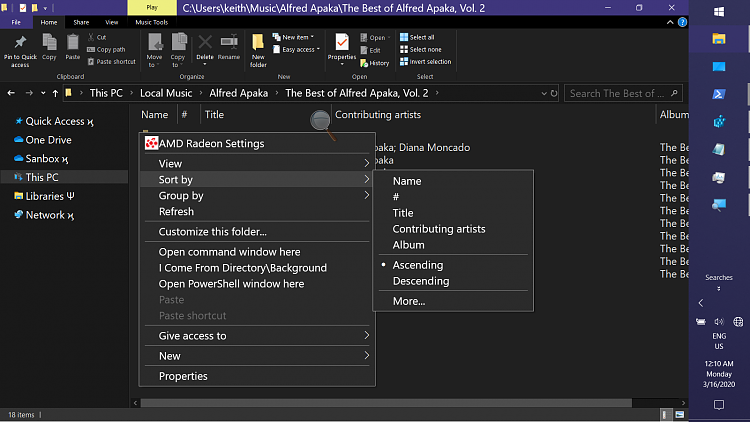The height and width of the screenshot is (422, 750).
Task: Click the search box for this folder
Action: pyautogui.click(x=623, y=93)
